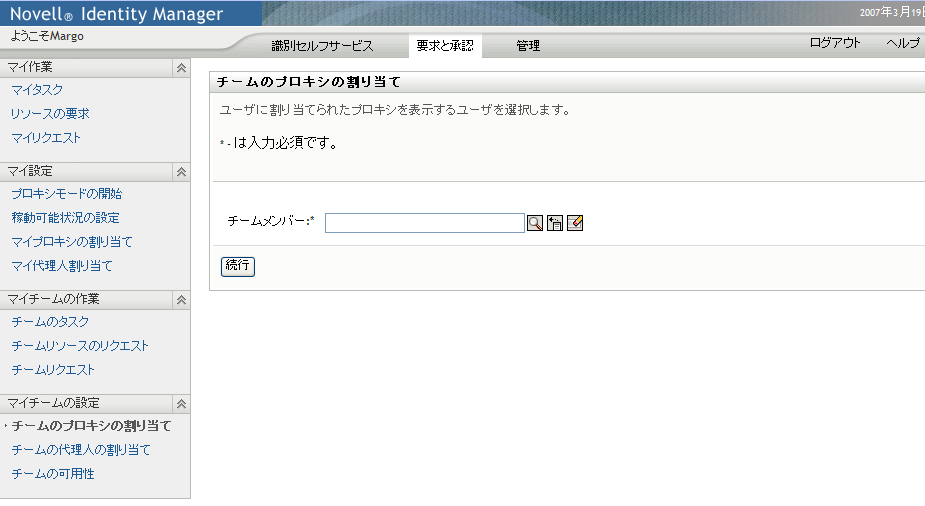Collapse the マイ作業 section
Image resolution: width=925 pixels, height=506 pixels.
point(181,68)
